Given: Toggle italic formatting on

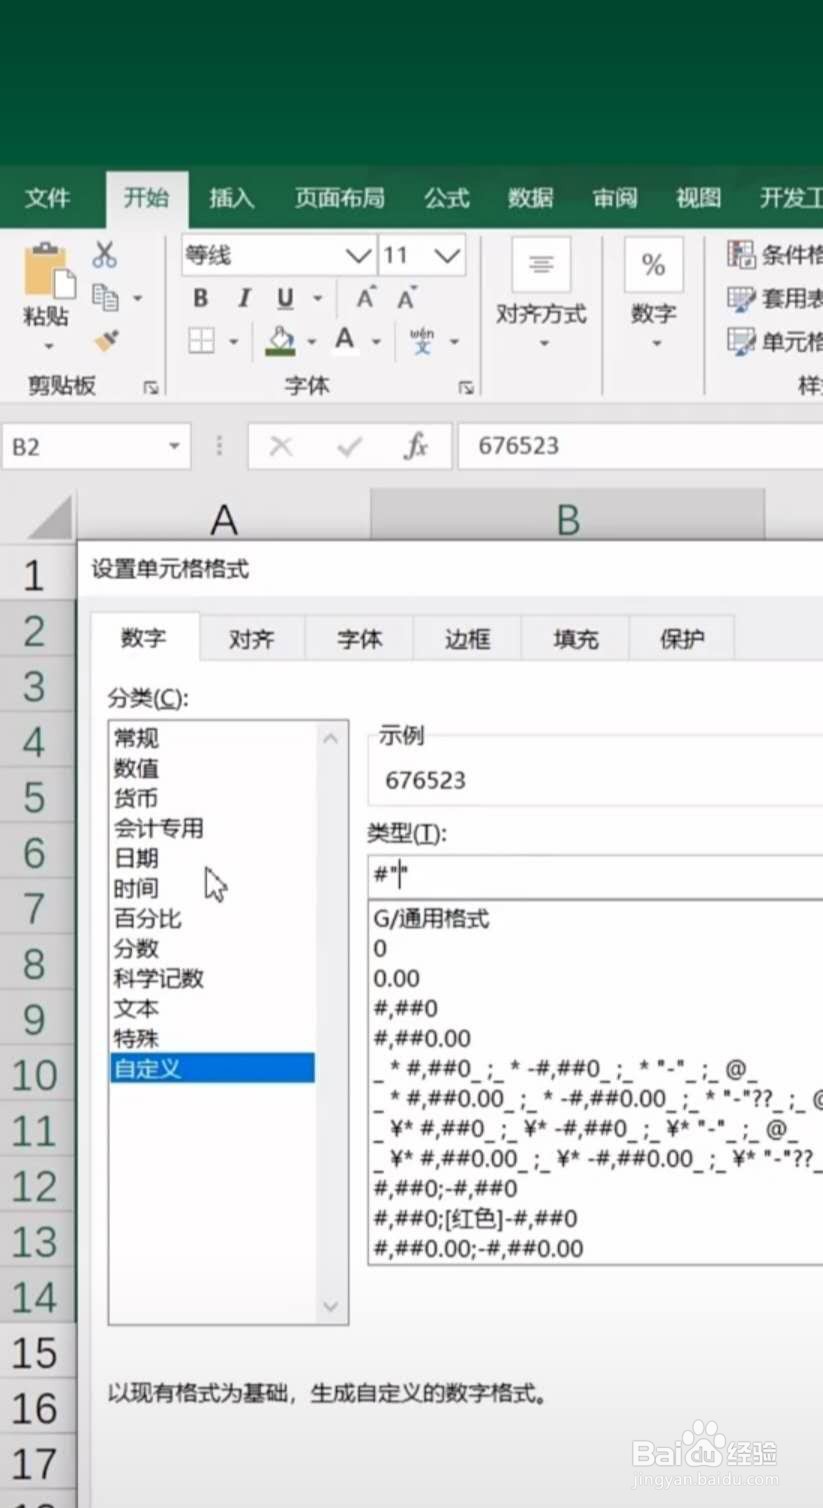Looking at the screenshot, I should 243,298.
